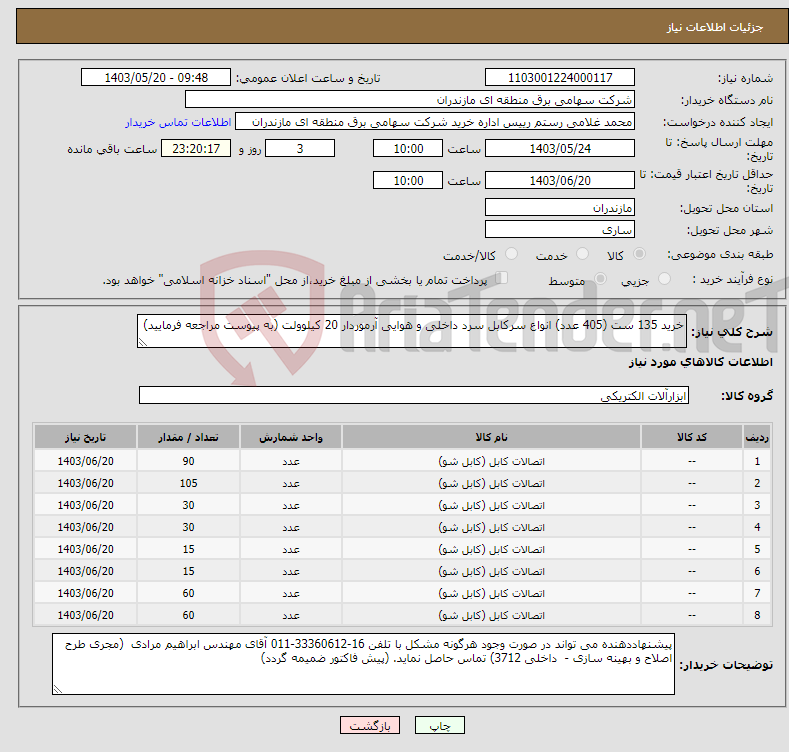Click the شماره نیاز field 1103001224000117
Image resolution: width=789 pixels, height=752 pixels.
pyautogui.click(x=560, y=78)
